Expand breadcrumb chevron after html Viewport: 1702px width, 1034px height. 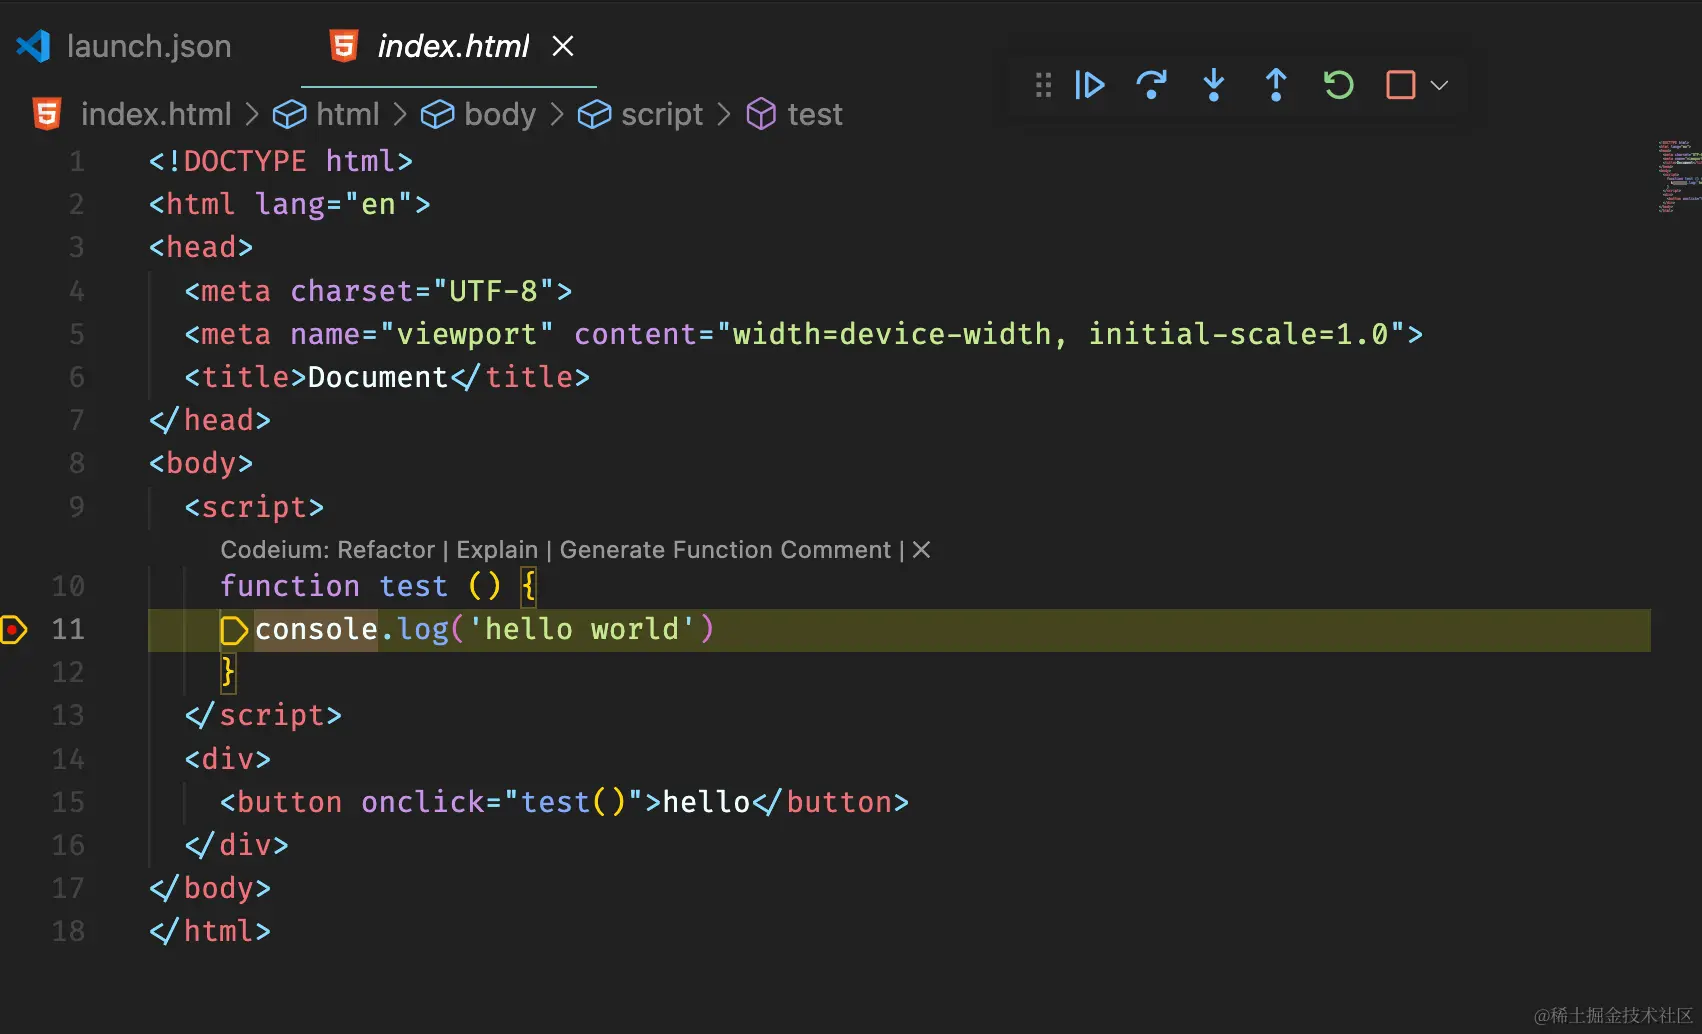pos(400,114)
